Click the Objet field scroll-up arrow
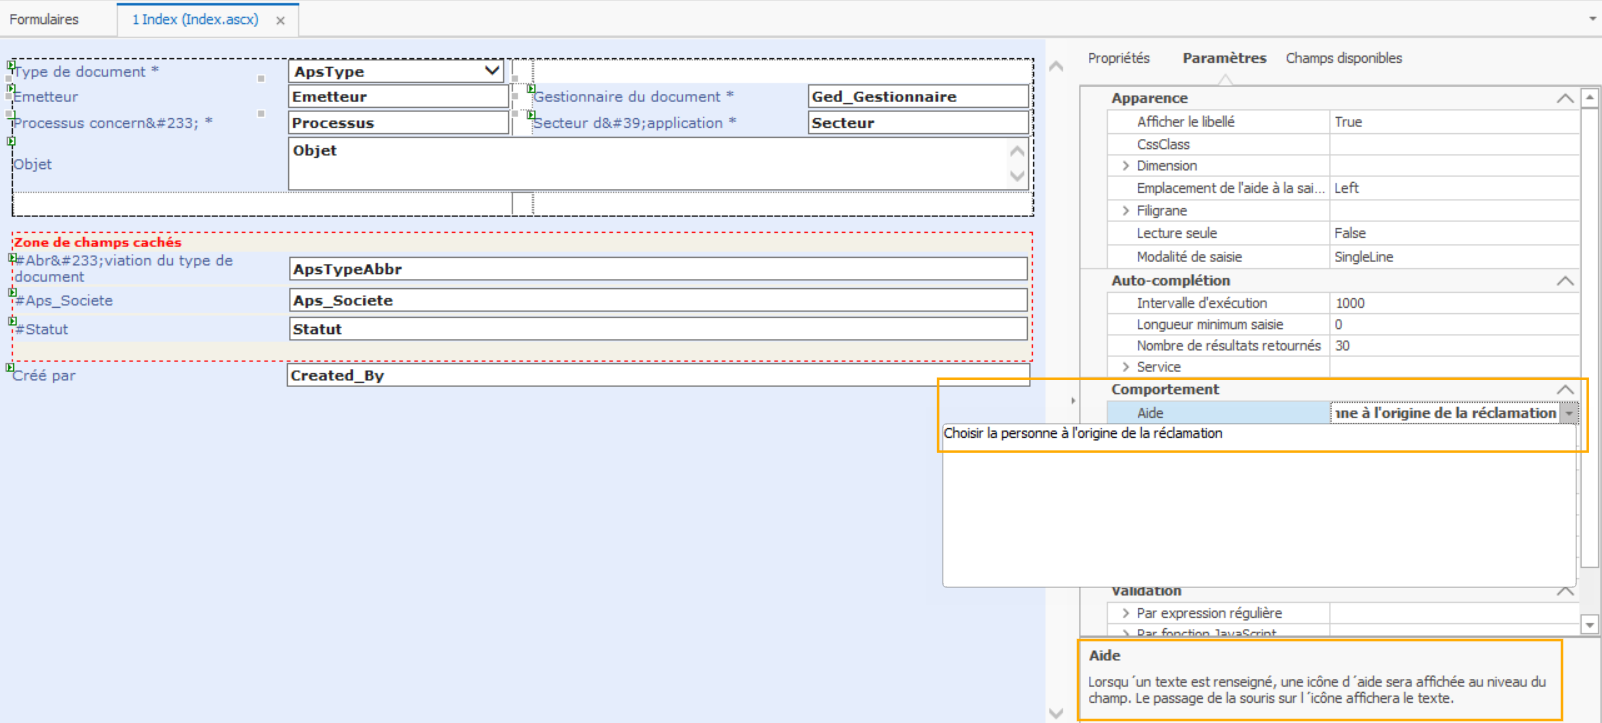The height and width of the screenshot is (723, 1602). 1017,151
